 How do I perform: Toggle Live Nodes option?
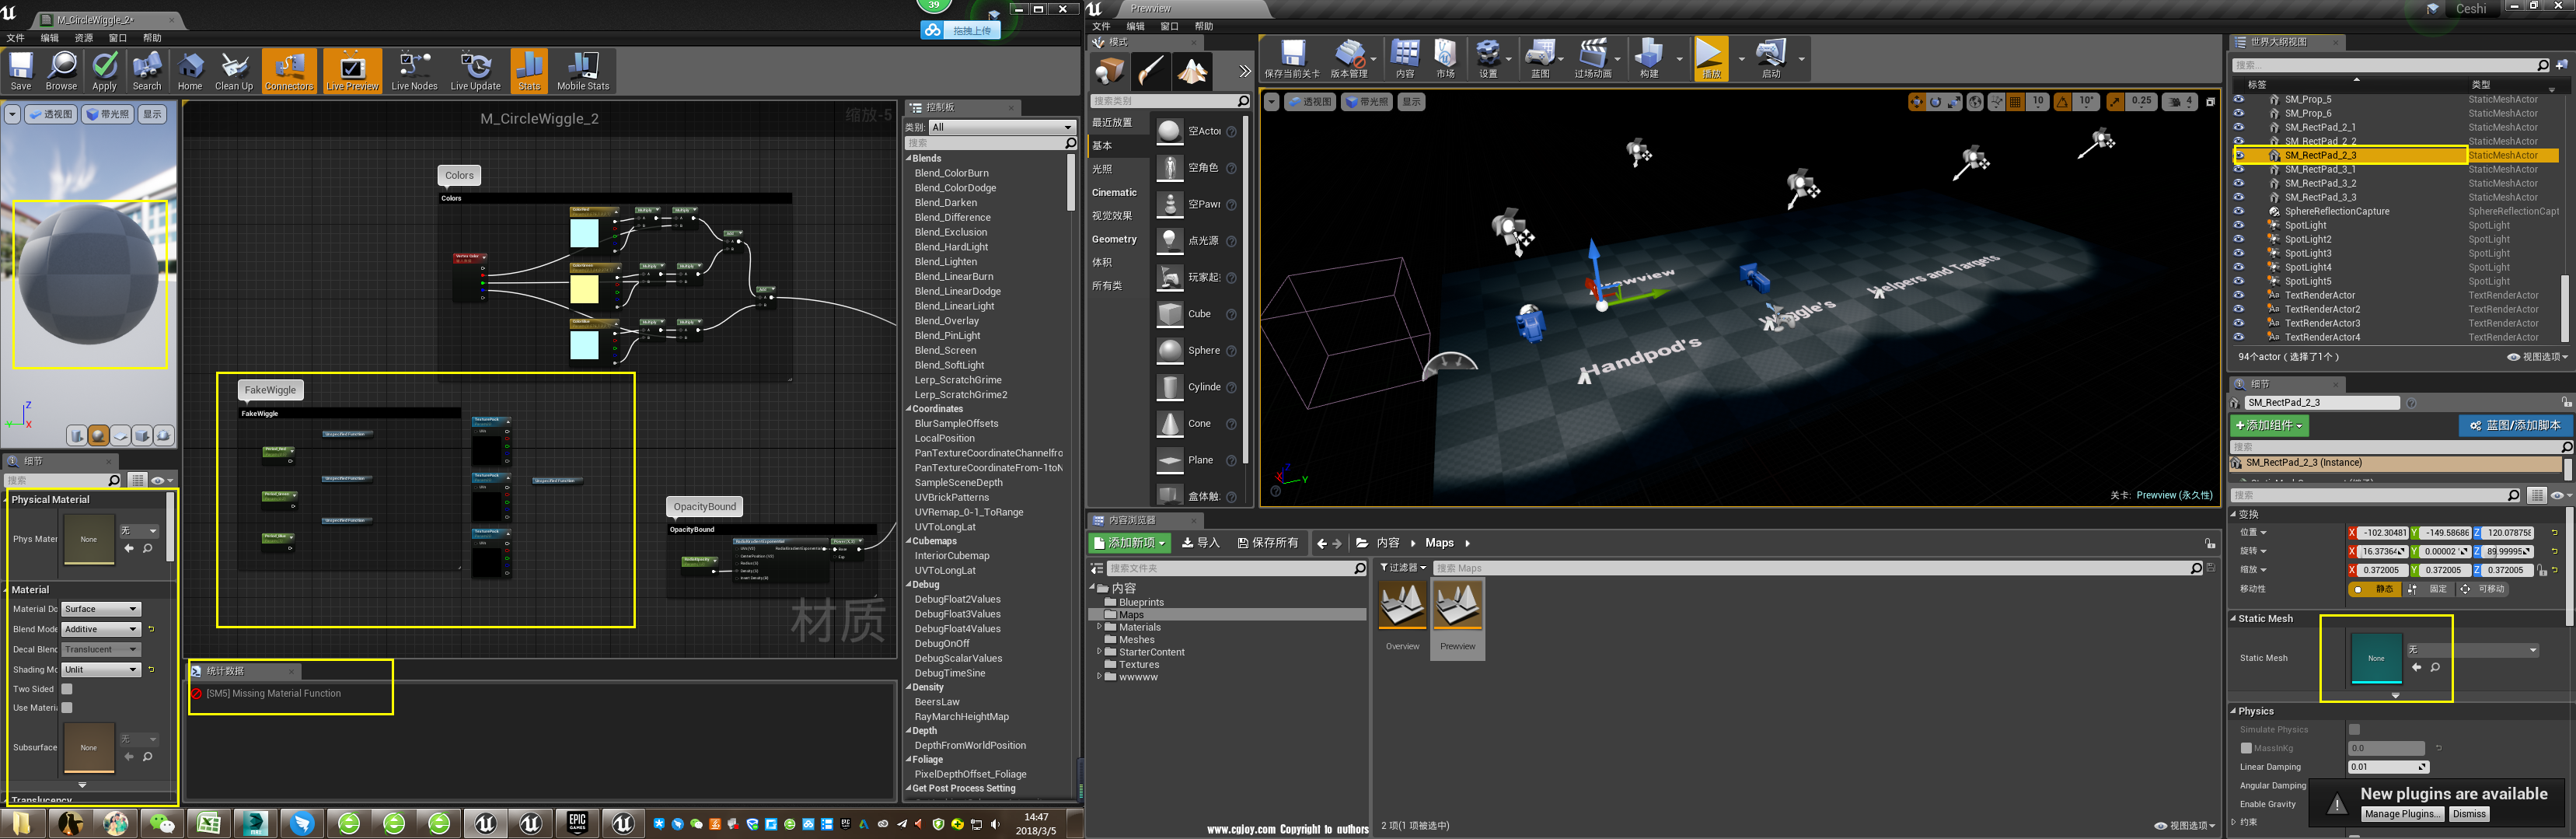coord(414,71)
